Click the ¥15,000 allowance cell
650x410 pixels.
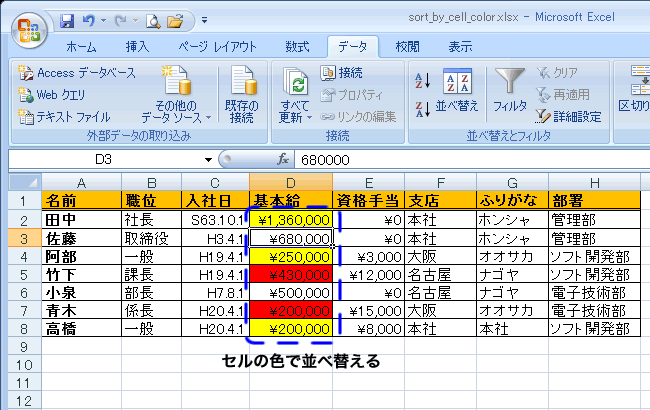point(369,311)
